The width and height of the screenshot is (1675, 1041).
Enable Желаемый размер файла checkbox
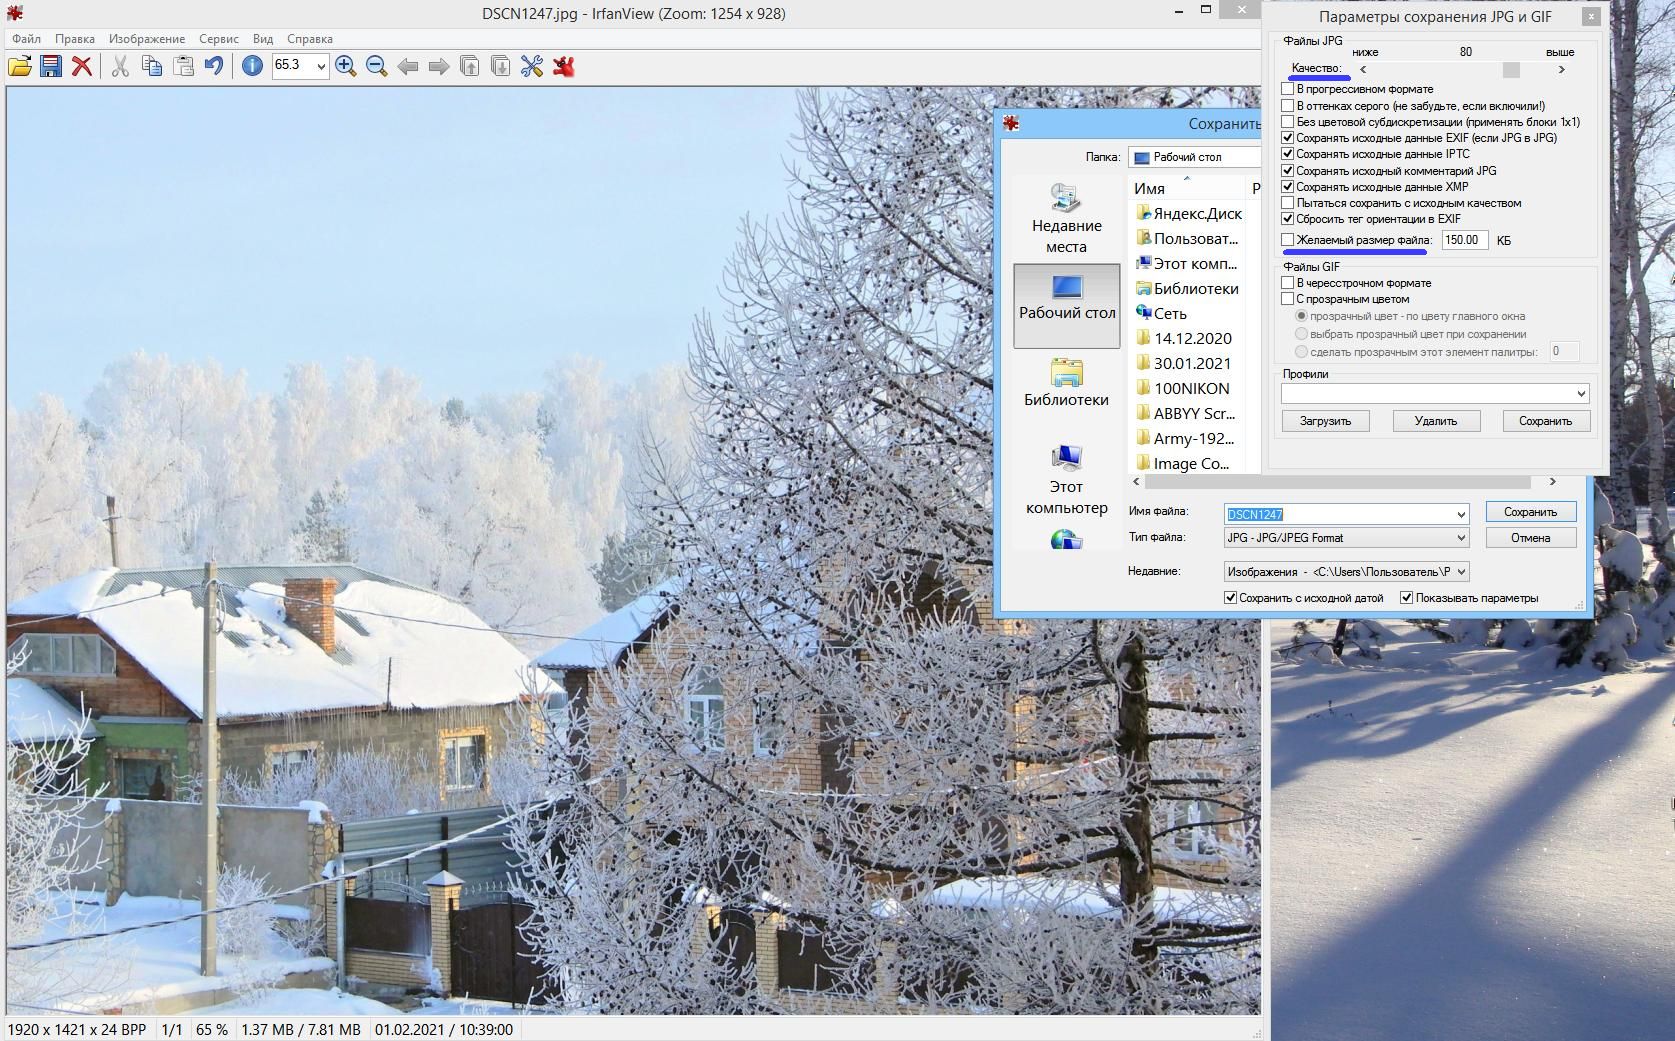pos(1288,240)
